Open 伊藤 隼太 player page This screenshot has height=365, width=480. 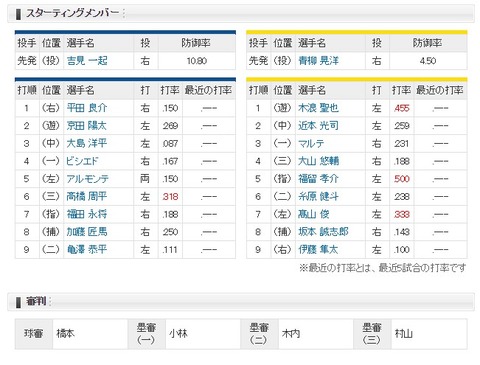pos(318,249)
